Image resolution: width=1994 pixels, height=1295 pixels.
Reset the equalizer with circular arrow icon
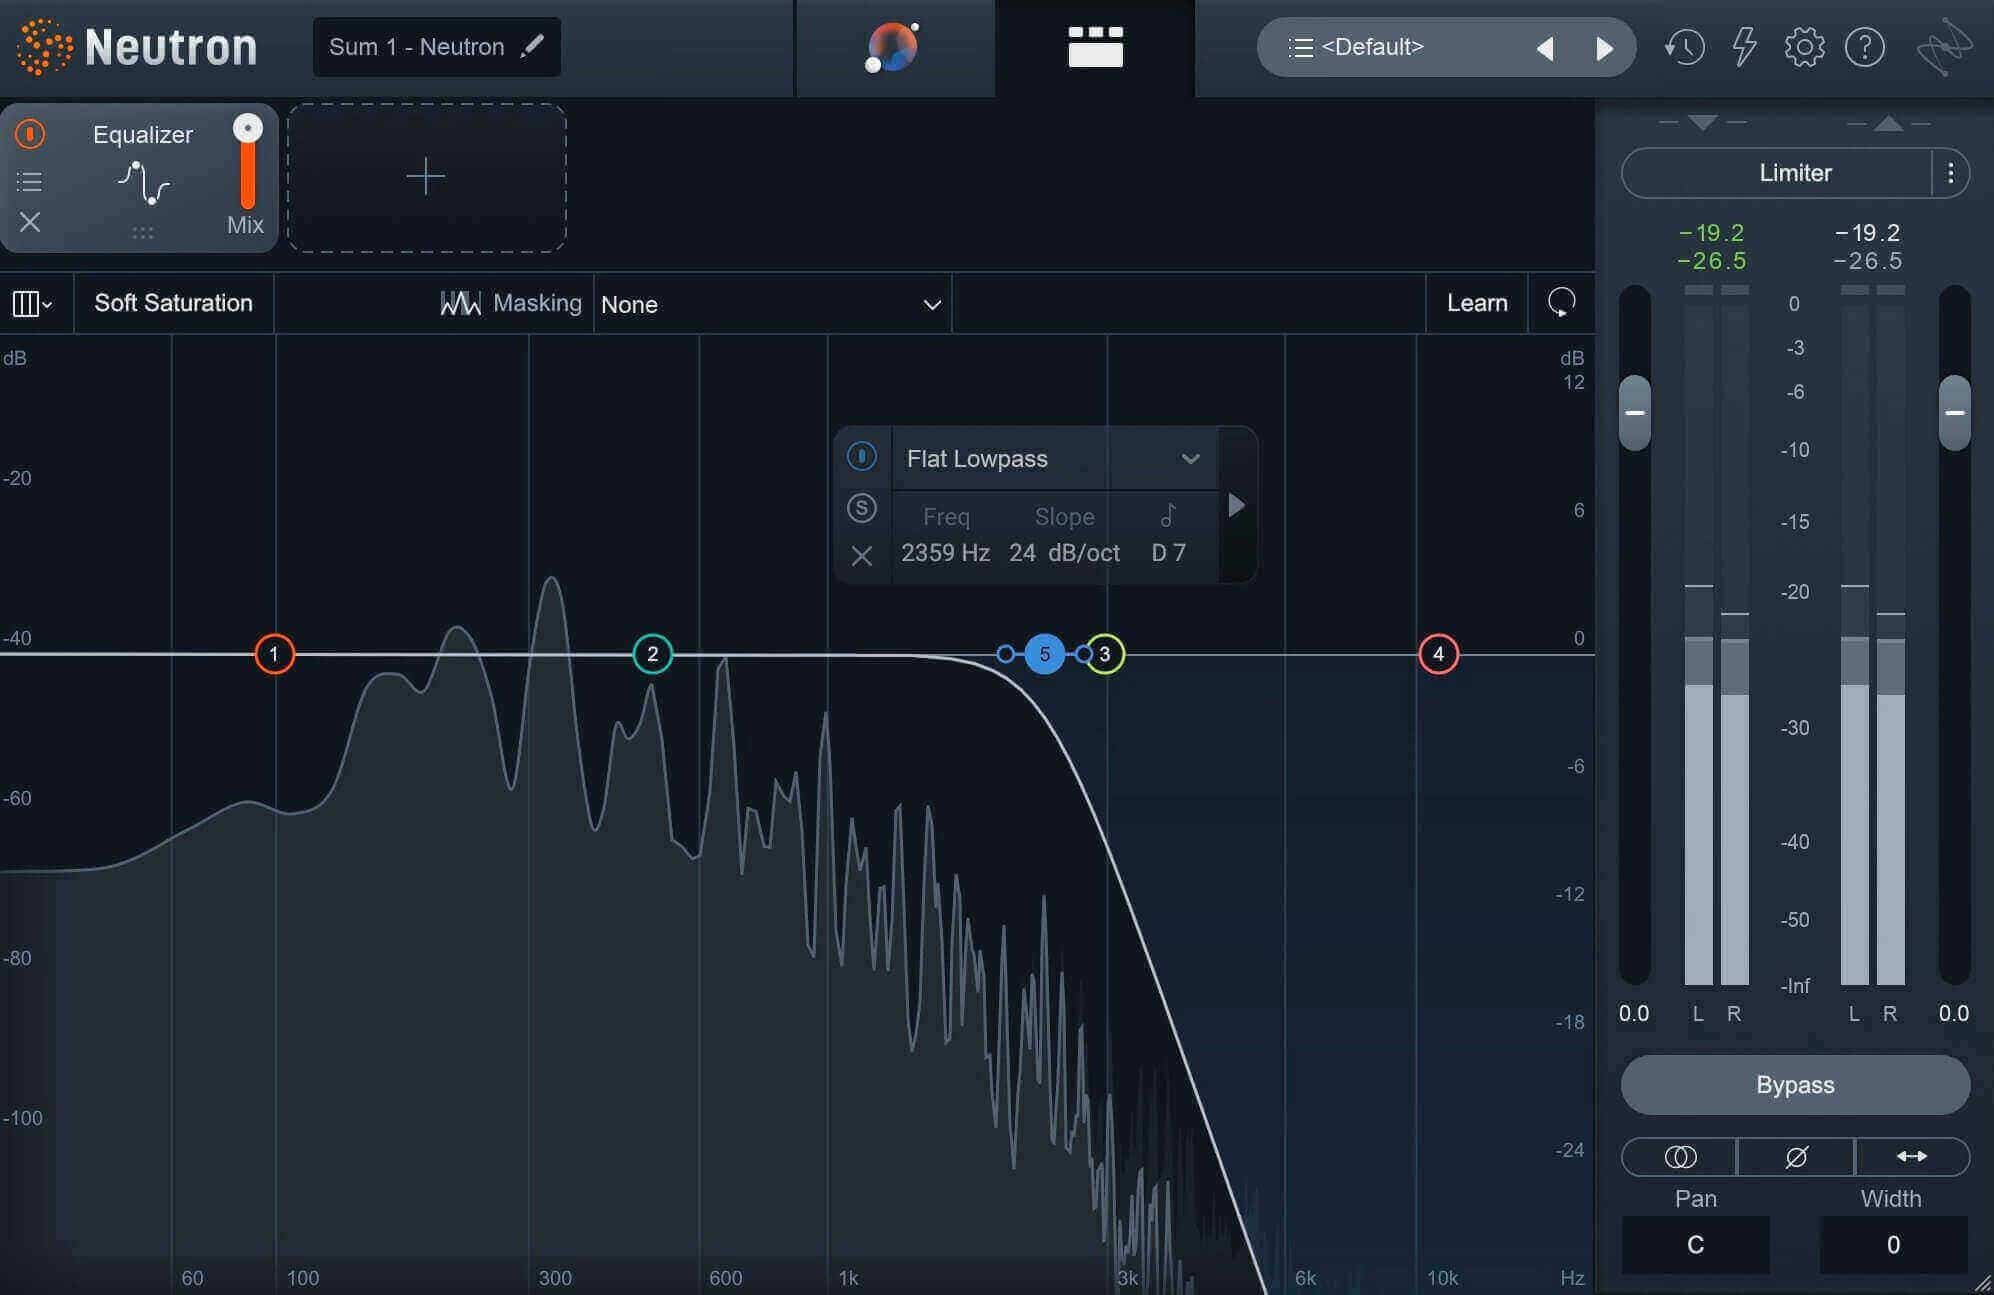click(1561, 303)
